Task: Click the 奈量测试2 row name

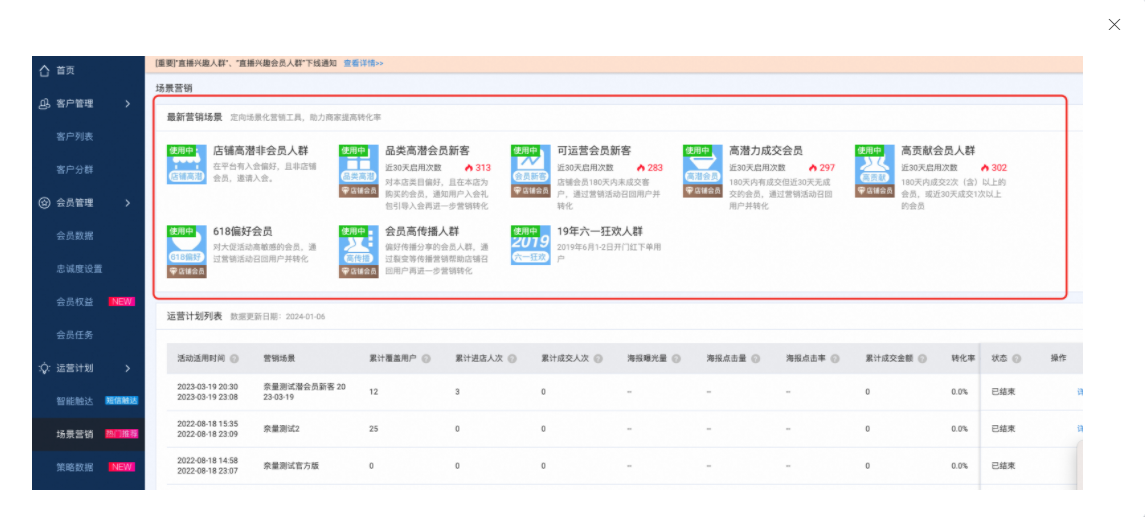Action: pyautogui.click(x=282, y=429)
